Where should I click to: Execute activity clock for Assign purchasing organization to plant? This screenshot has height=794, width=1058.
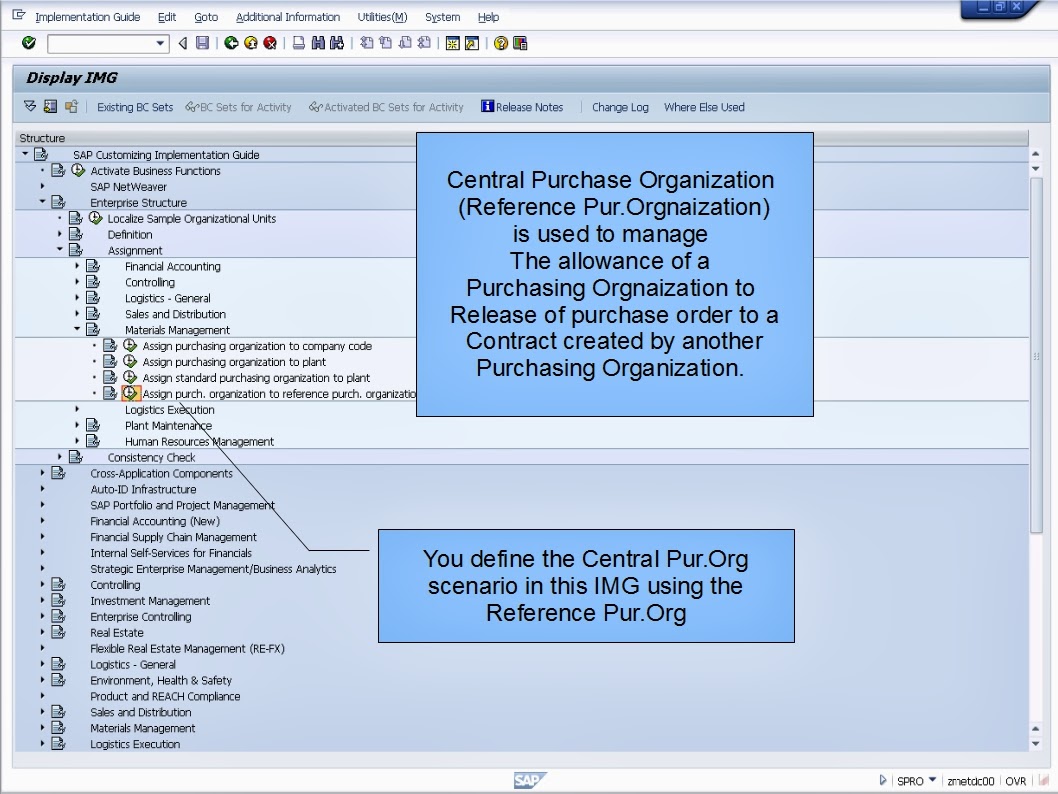(x=130, y=362)
